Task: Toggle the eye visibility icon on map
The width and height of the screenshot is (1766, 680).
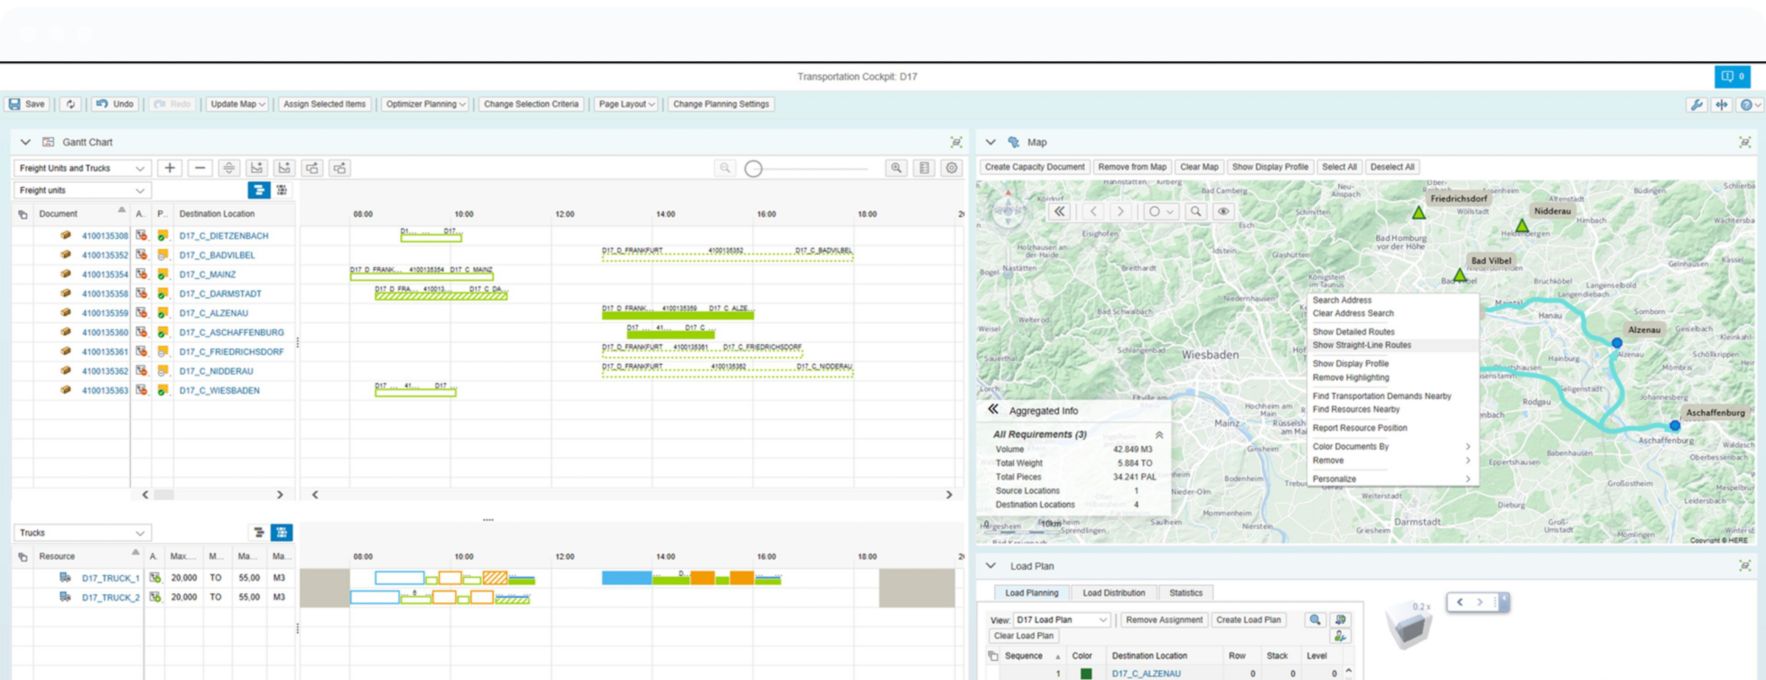Action: [1223, 212]
